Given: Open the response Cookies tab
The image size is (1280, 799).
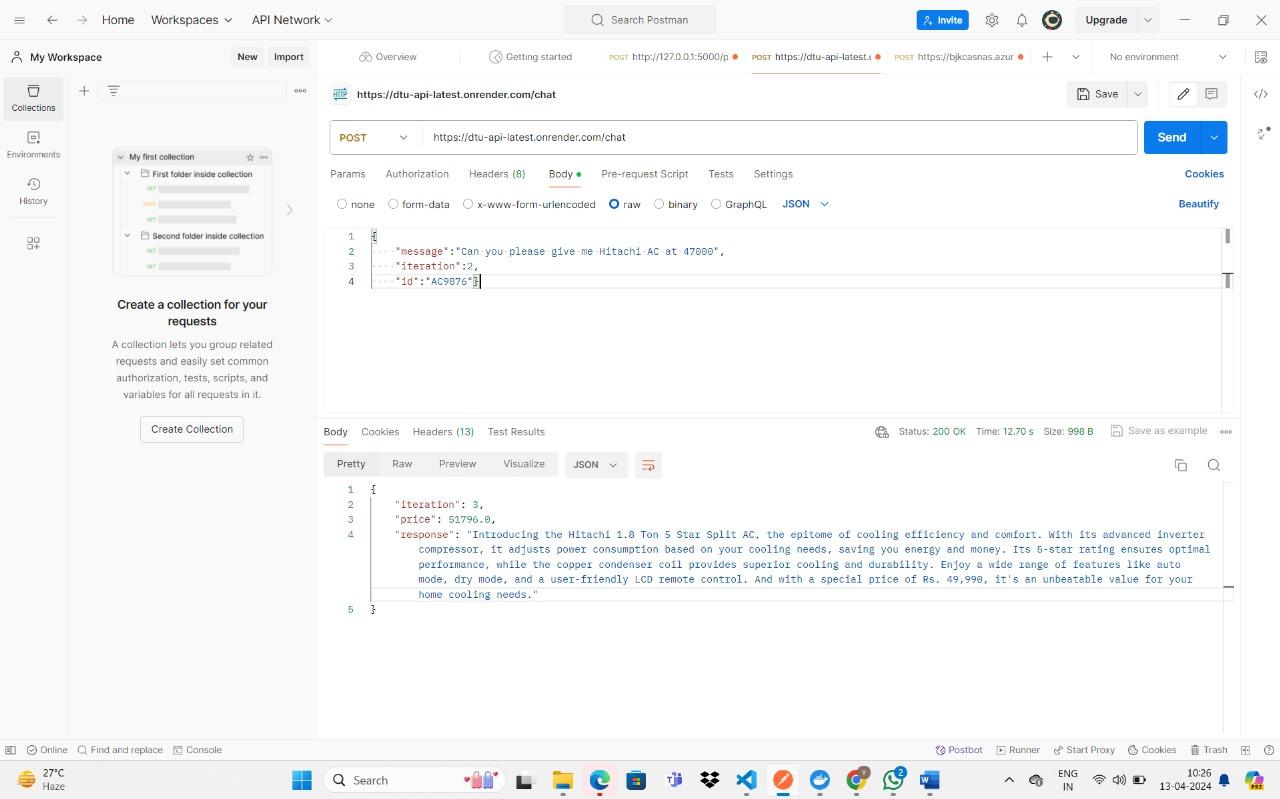Looking at the screenshot, I should coord(380,432).
